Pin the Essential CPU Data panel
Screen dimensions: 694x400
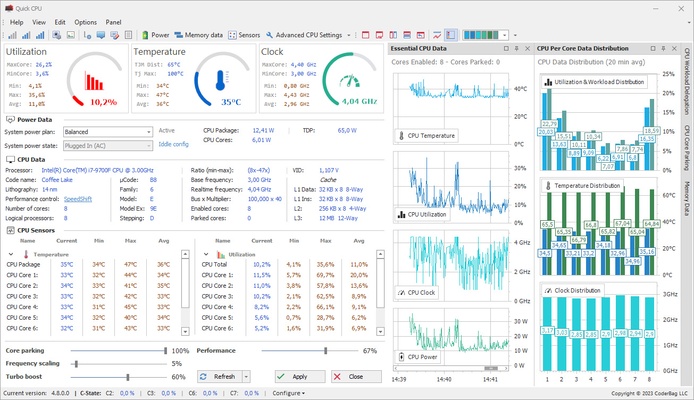517,49
